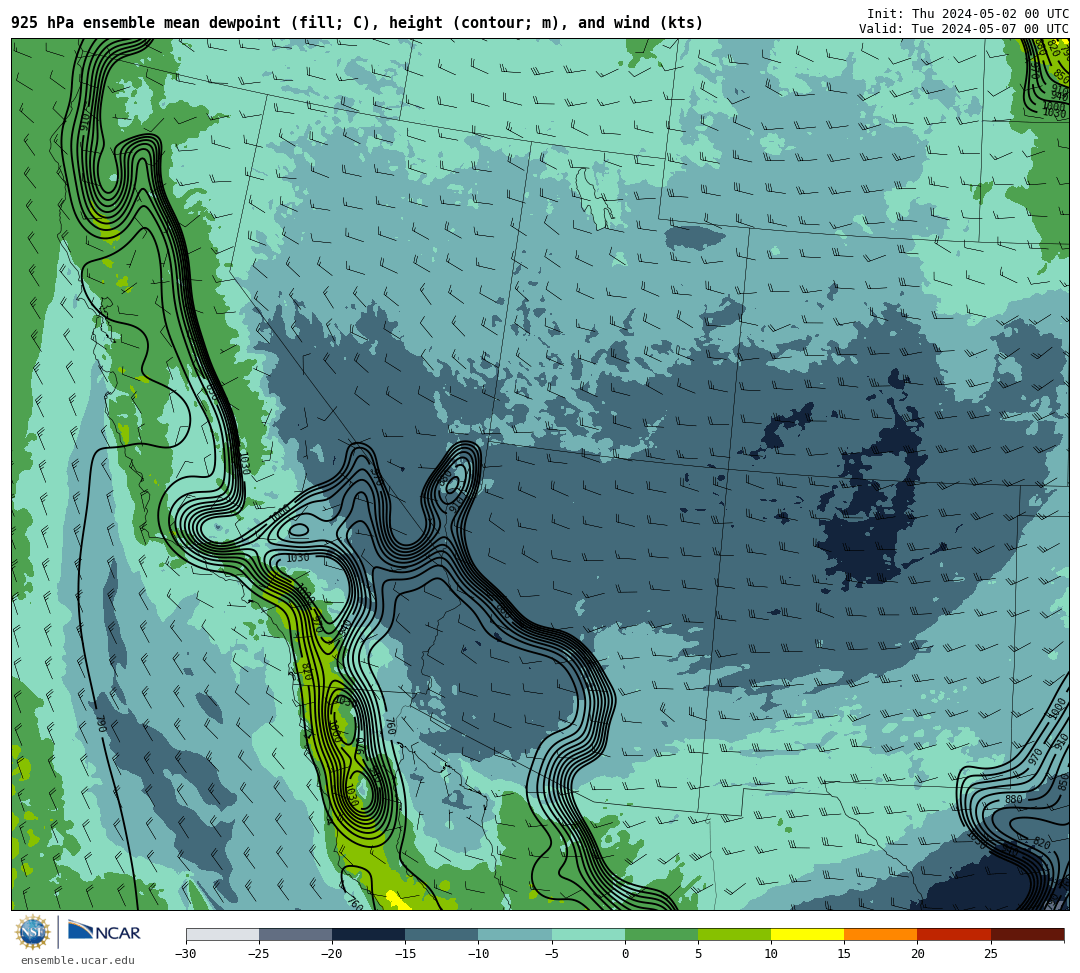Viewport: 1080px width, 973px height.
Task: Click the -10 to -5 teal swatch
Action: pyautogui.click(x=515, y=934)
